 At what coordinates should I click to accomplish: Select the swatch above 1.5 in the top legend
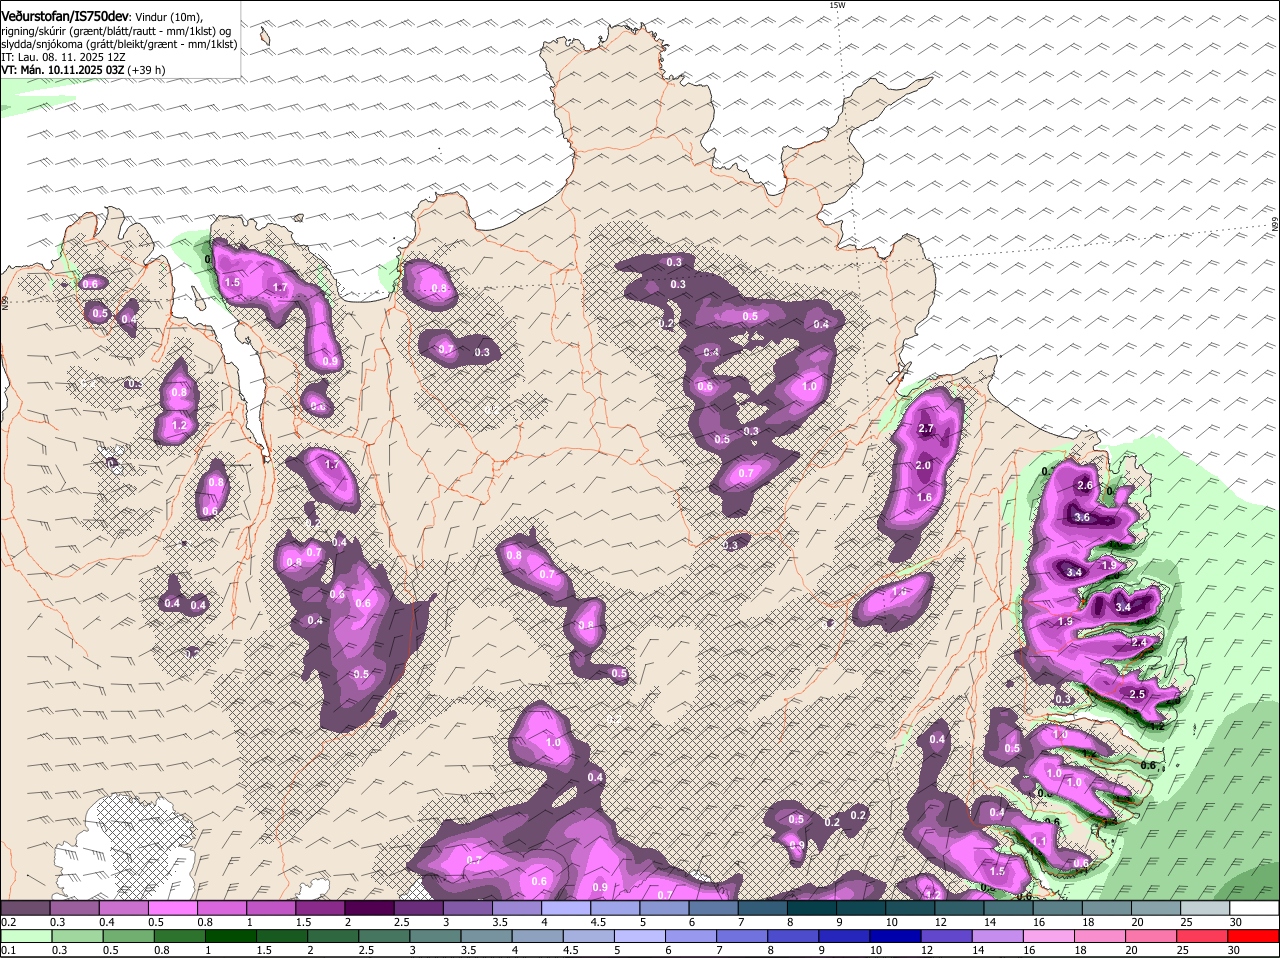coord(320,907)
